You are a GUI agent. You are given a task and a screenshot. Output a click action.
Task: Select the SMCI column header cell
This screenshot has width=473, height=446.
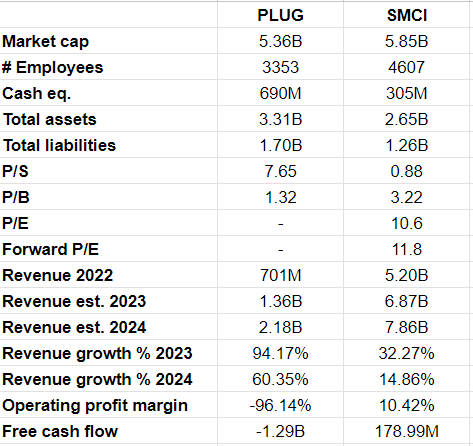(x=406, y=15)
